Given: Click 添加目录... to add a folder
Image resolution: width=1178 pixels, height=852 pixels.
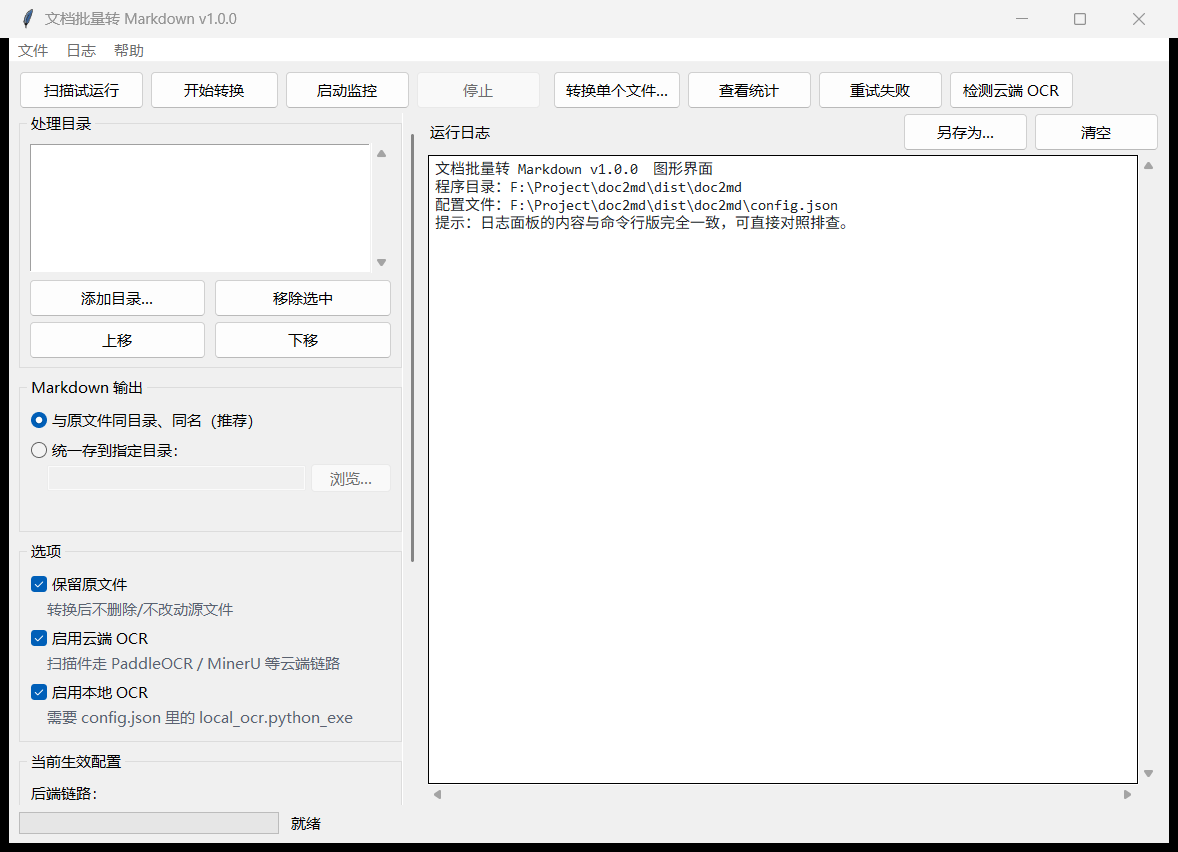Looking at the screenshot, I should (117, 298).
